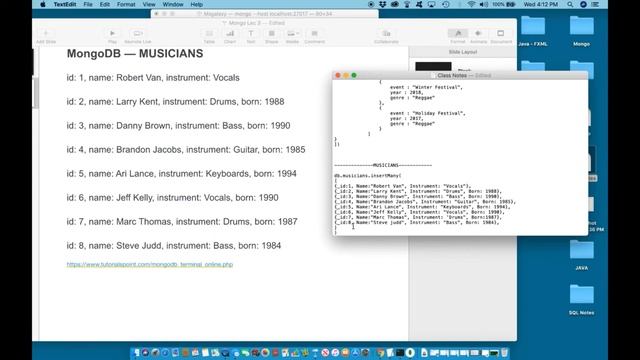Open the Edit menu
This screenshot has height=360, width=640.
pyautogui.click(x=105, y=4)
